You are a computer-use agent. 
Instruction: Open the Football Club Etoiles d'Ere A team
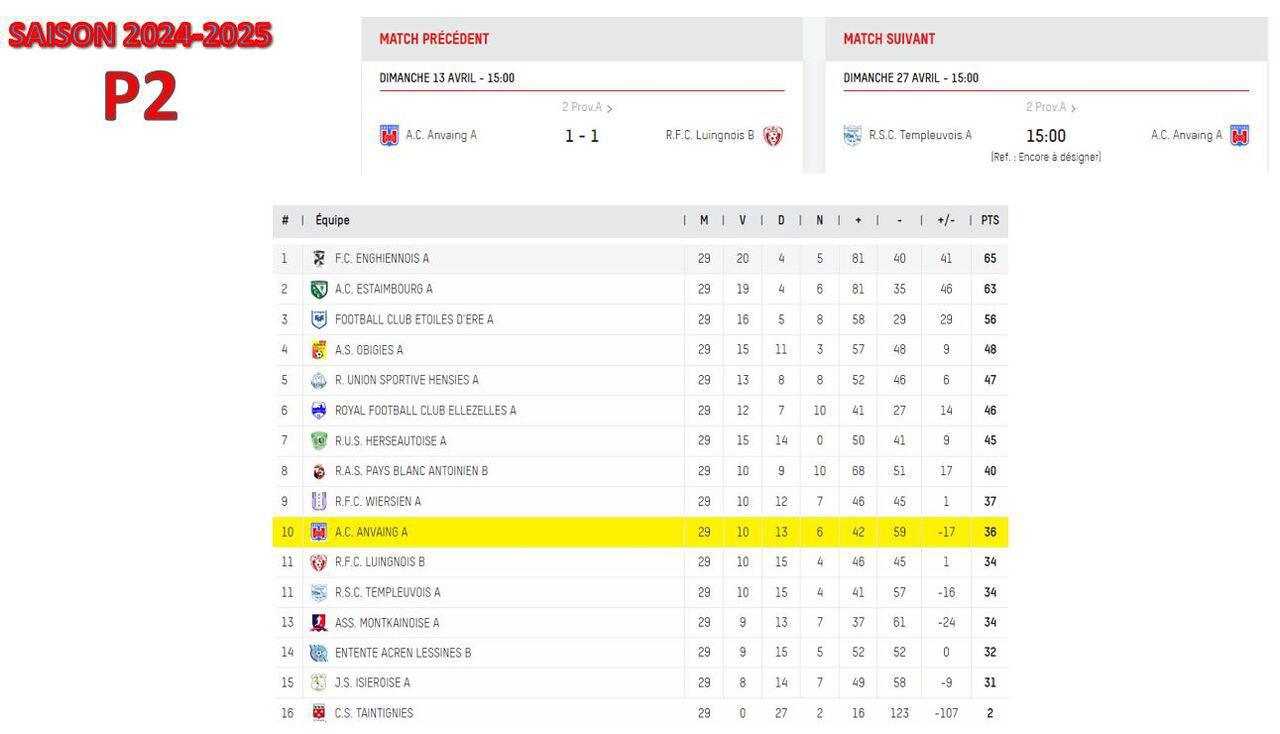(414, 320)
